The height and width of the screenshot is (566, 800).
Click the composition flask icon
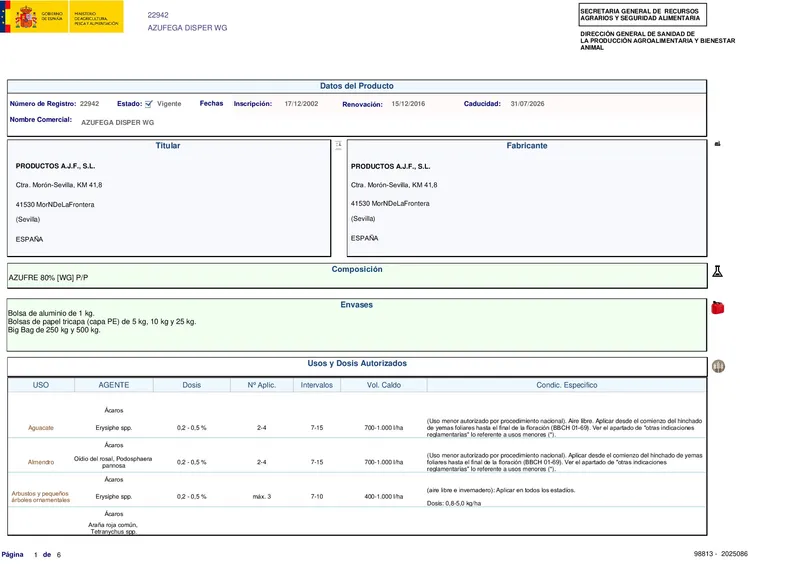[717, 271]
